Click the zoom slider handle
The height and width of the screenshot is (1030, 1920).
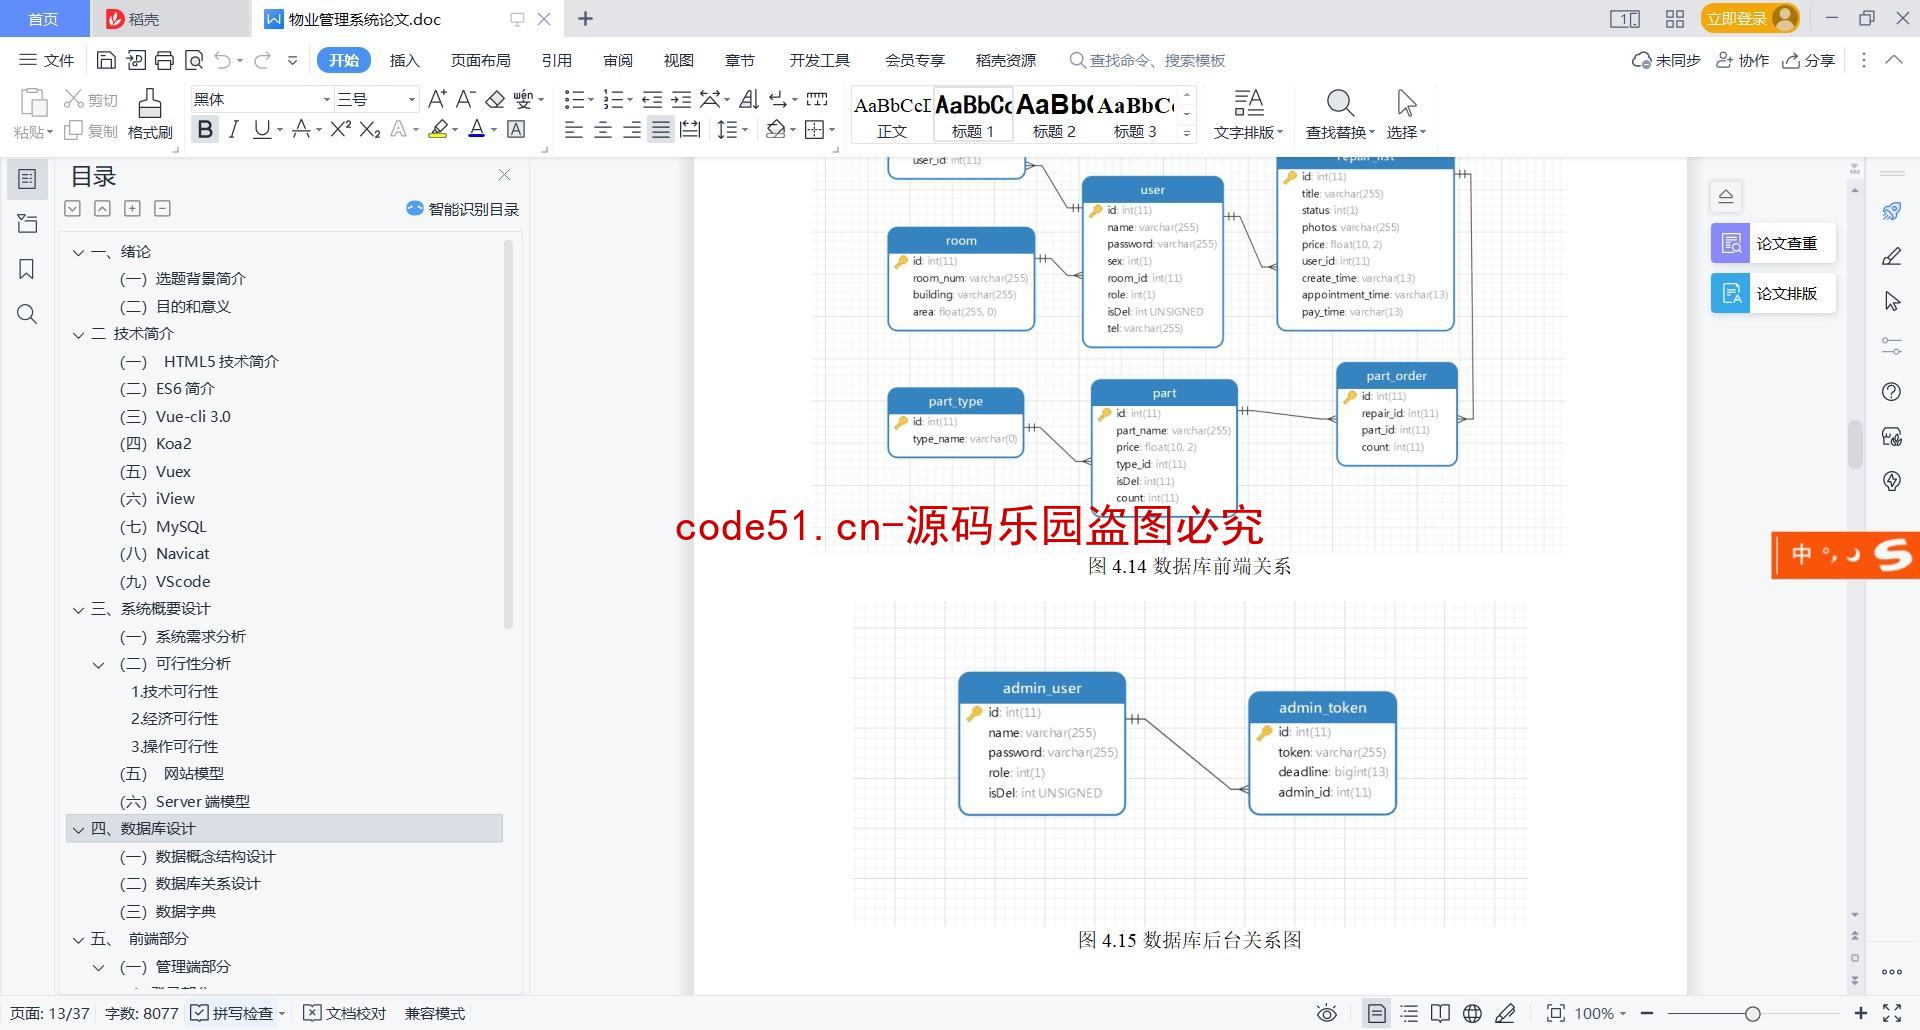tap(1752, 1013)
